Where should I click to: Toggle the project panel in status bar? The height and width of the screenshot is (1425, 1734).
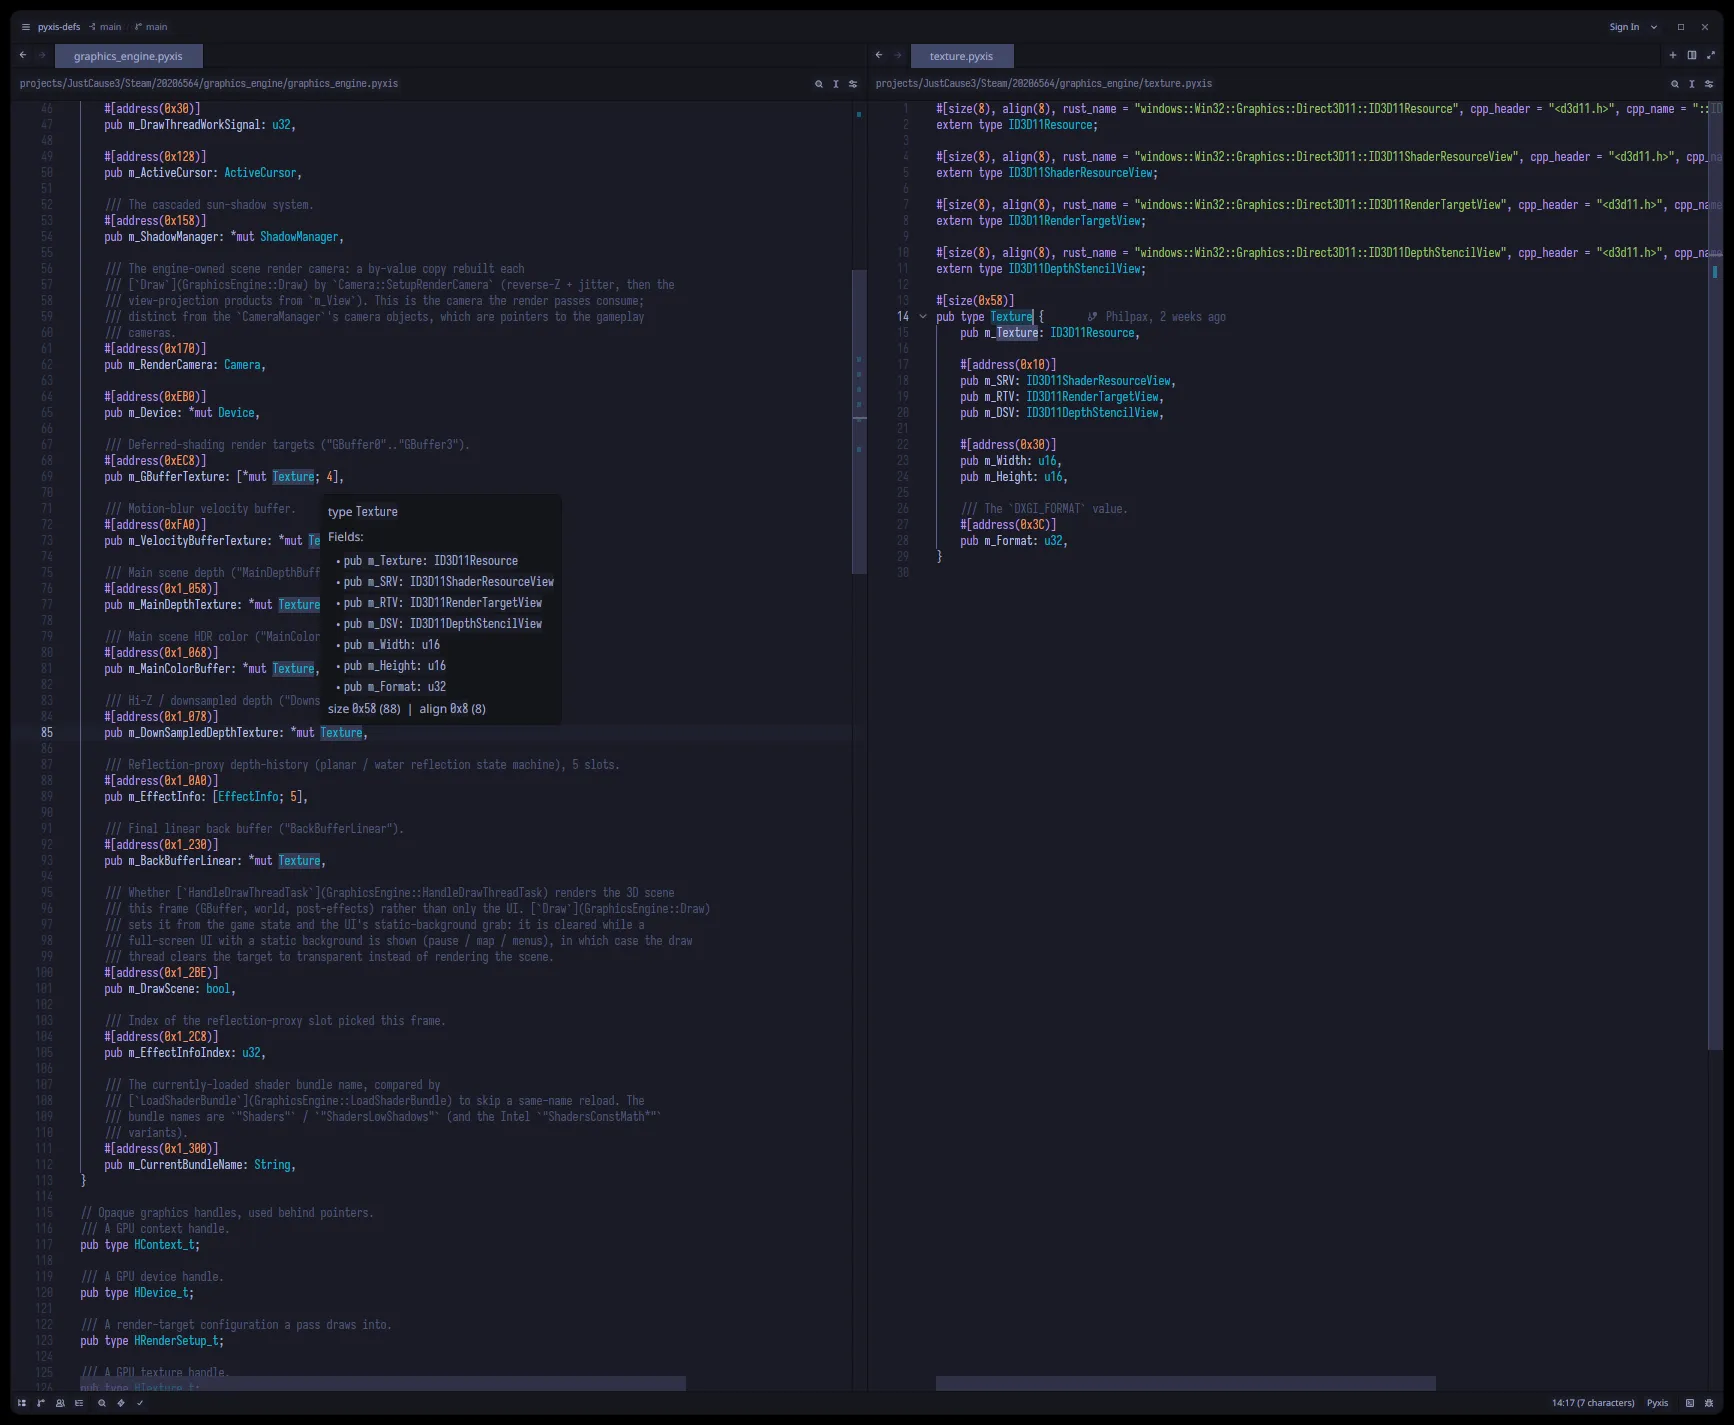tap(22, 1403)
